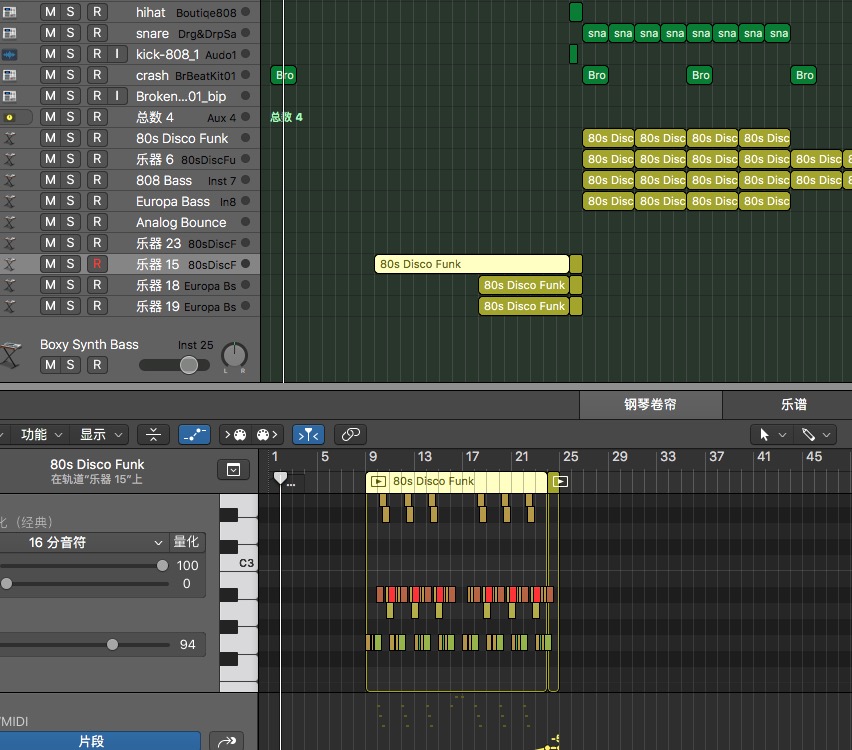Toggle MIDI In button in piano roll
The width and height of the screenshot is (852, 750).
pyautogui.click(x=235, y=434)
